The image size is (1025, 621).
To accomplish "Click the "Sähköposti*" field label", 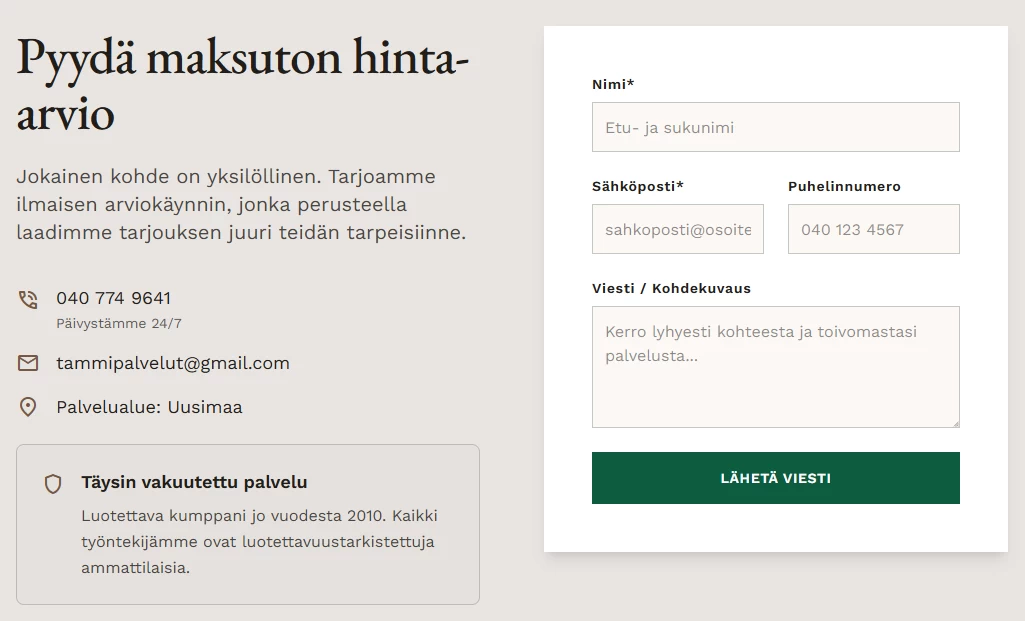I will click(x=637, y=186).
